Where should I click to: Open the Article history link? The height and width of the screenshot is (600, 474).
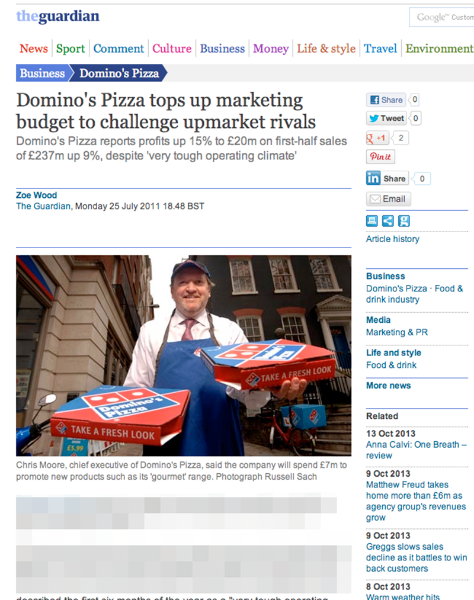393,239
